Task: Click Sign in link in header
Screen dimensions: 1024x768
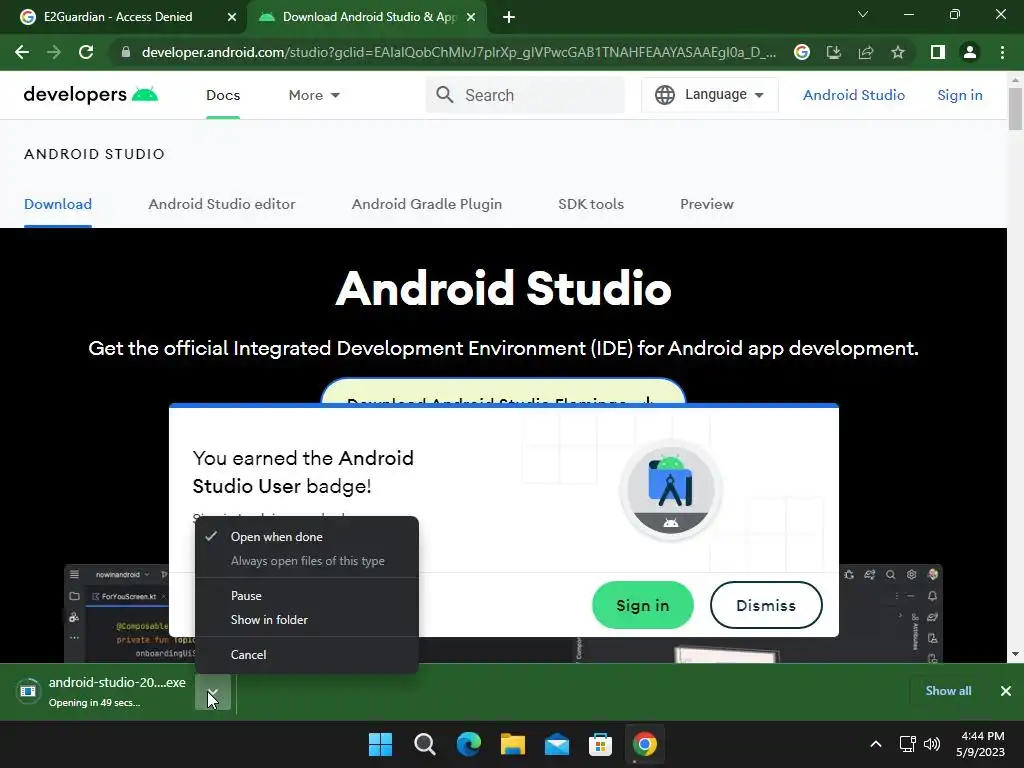Action: (x=959, y=95)
